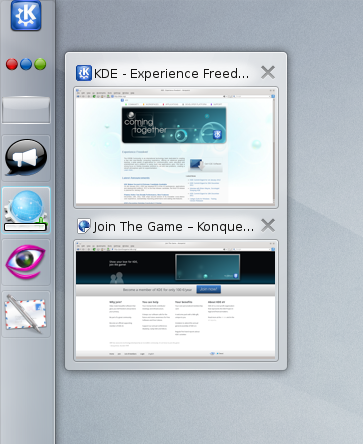Image resolution: width=363 pixels, height=444 pixels.
Task: Expand the green plus group indicator on Konqueror
Action: point(42,220)
